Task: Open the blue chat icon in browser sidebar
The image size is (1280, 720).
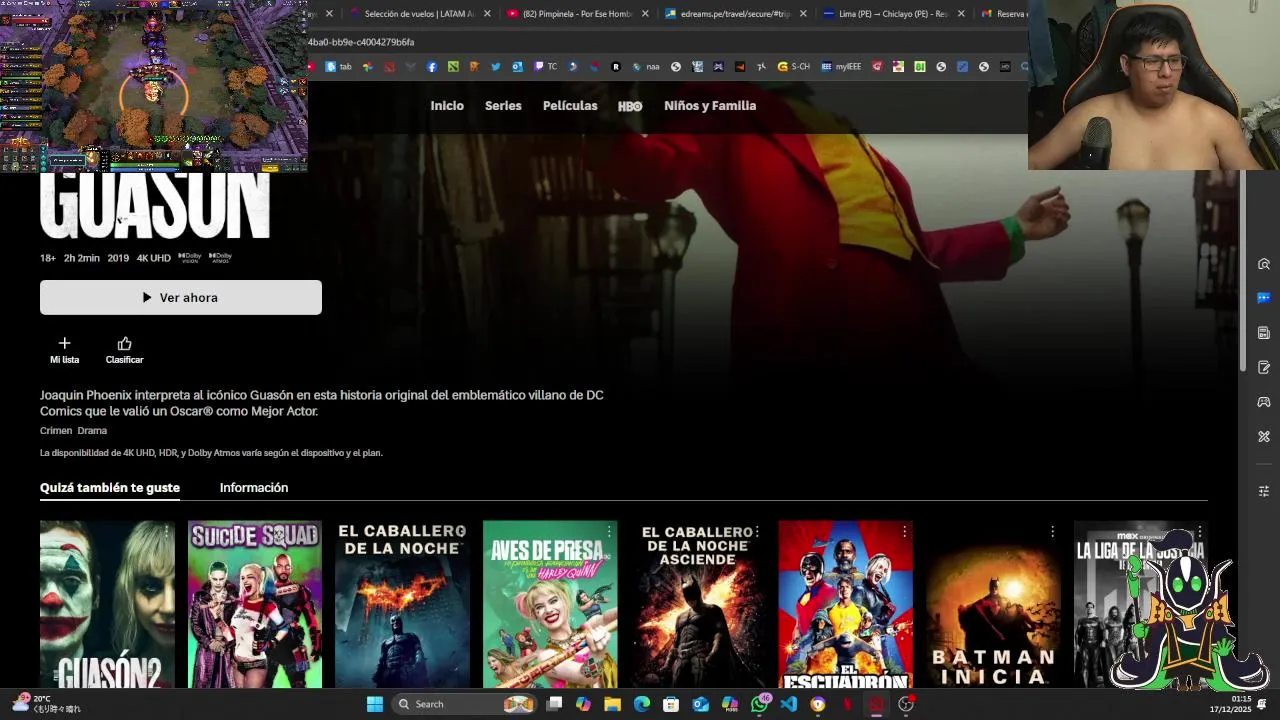Action: click(1264, 298)
